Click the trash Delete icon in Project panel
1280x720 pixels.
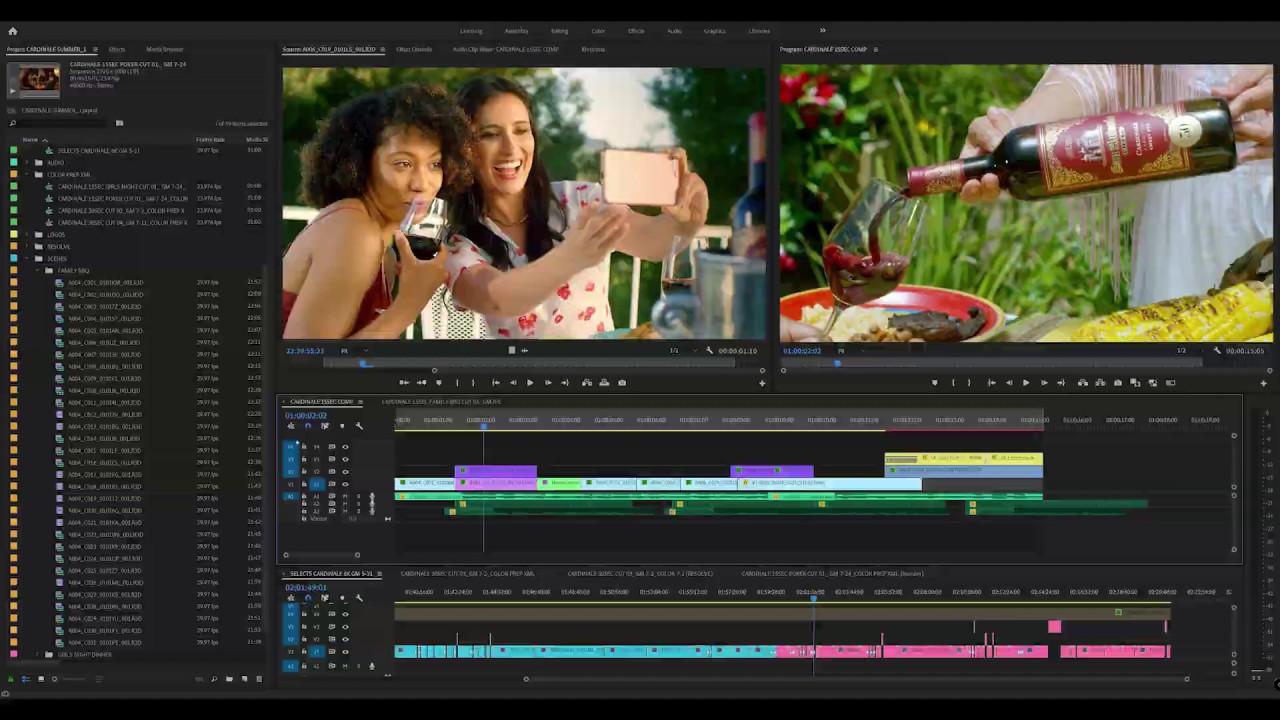[259, 679]
